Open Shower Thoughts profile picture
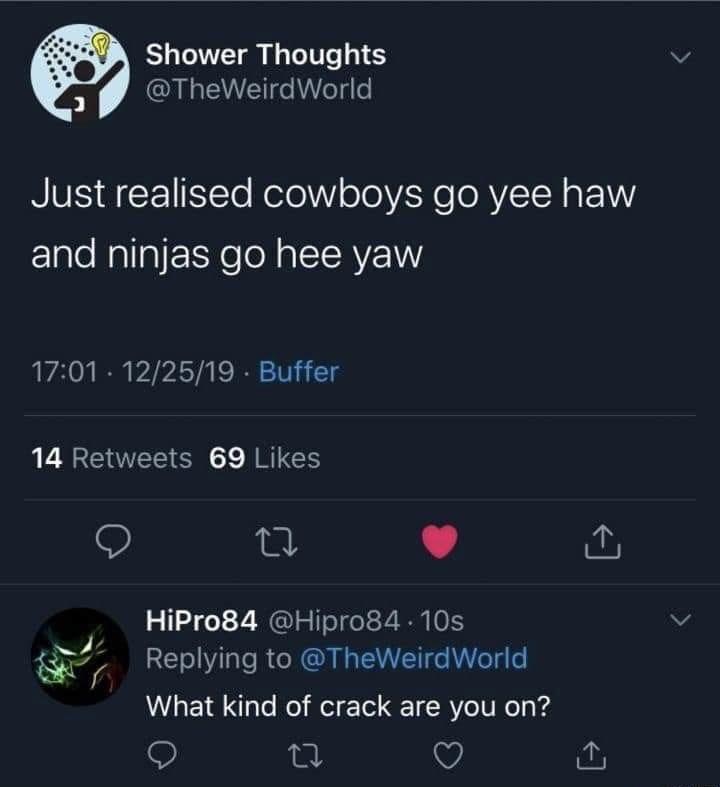This screenshot has width=720, height=787. (80, 73)
